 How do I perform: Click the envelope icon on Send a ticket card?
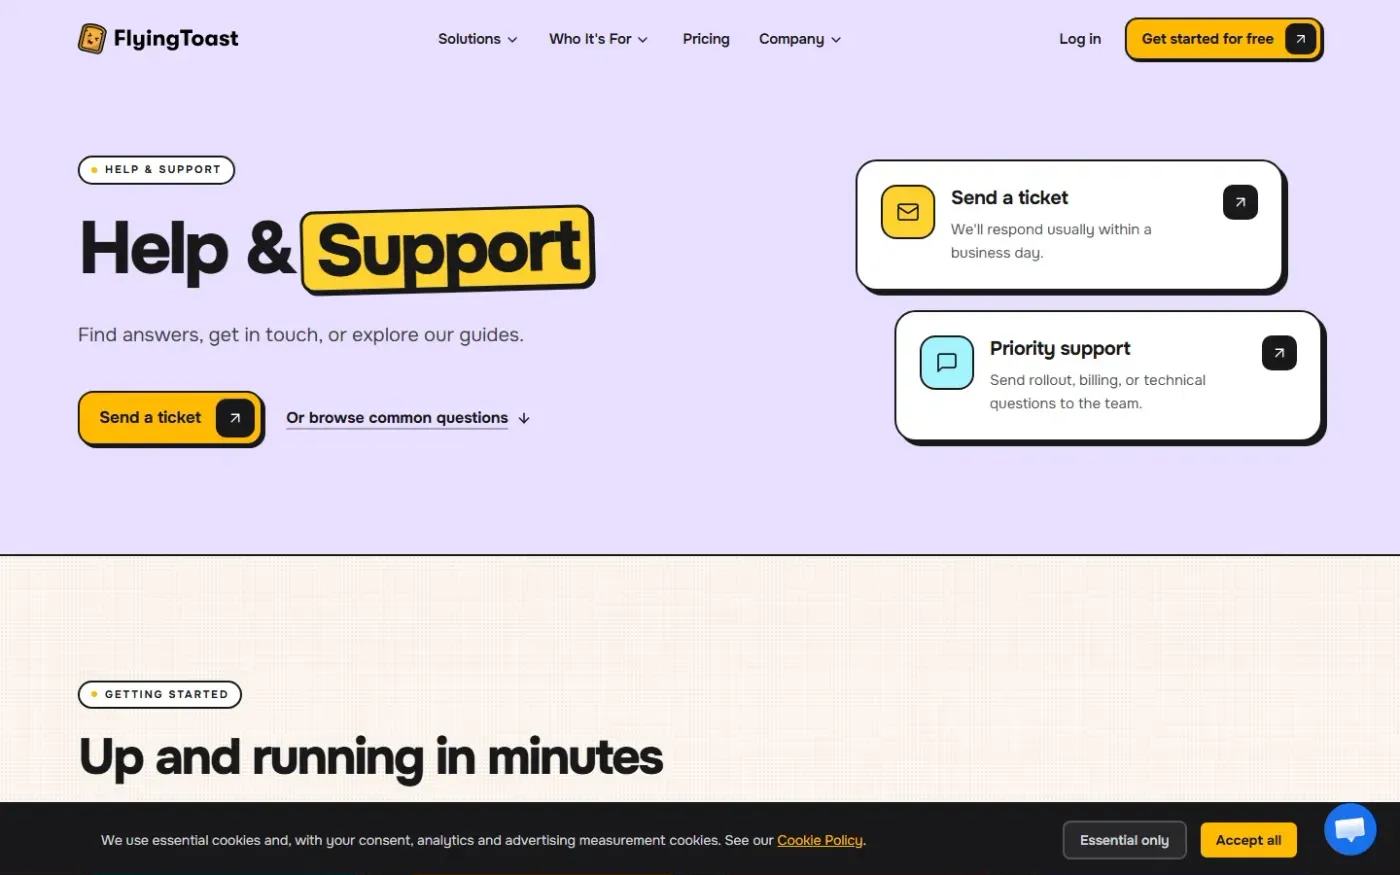coord(908,212)
